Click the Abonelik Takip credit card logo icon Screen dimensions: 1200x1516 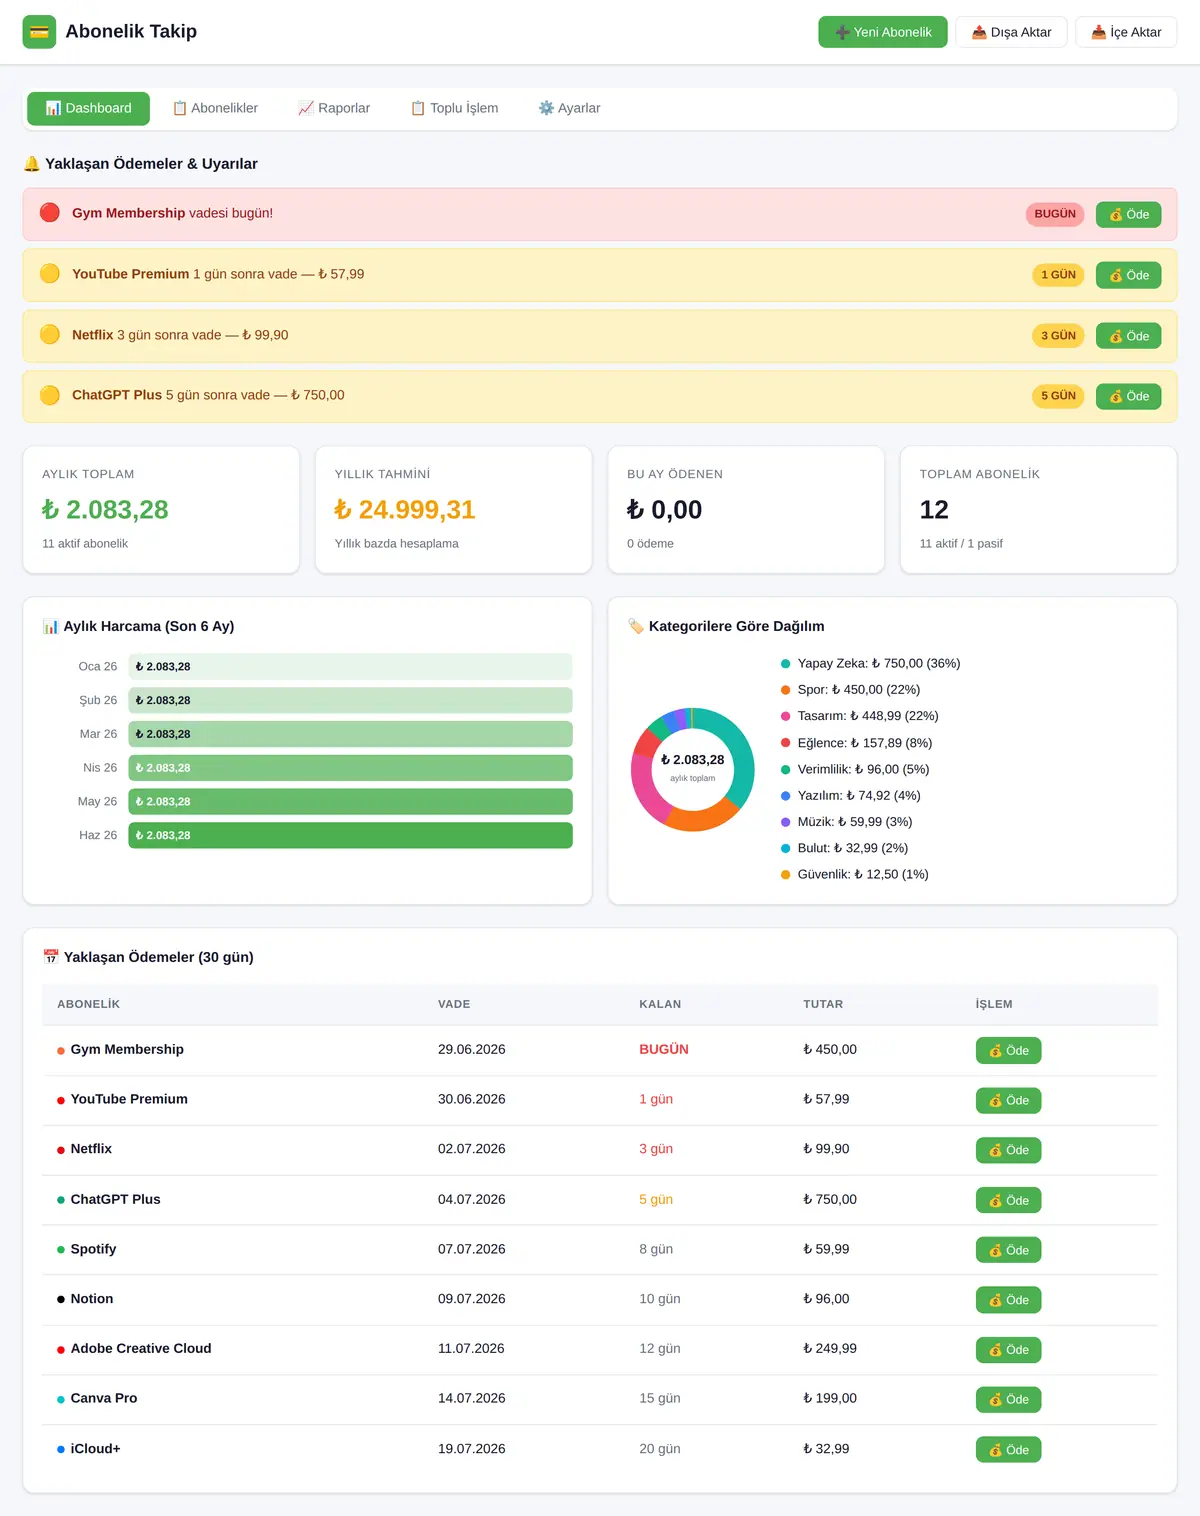(x=39, y=32)
